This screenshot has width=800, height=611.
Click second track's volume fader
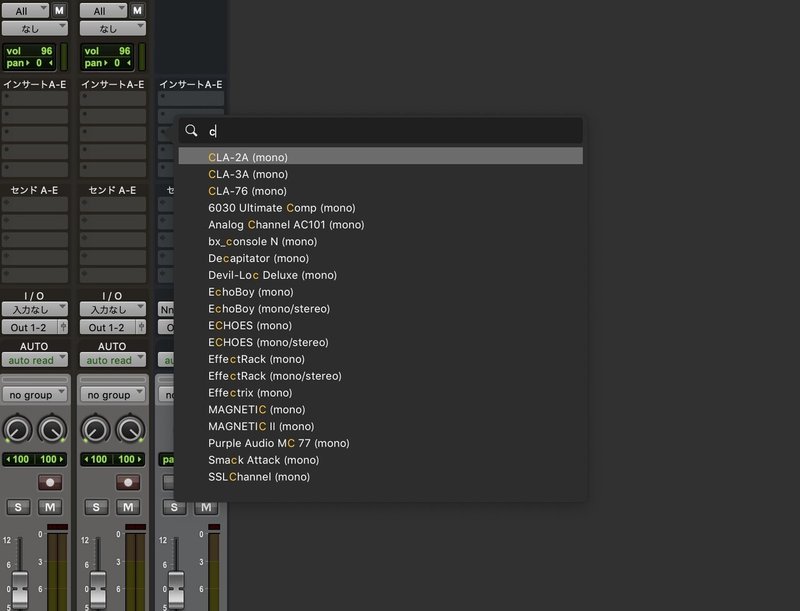tap(98, 589)
